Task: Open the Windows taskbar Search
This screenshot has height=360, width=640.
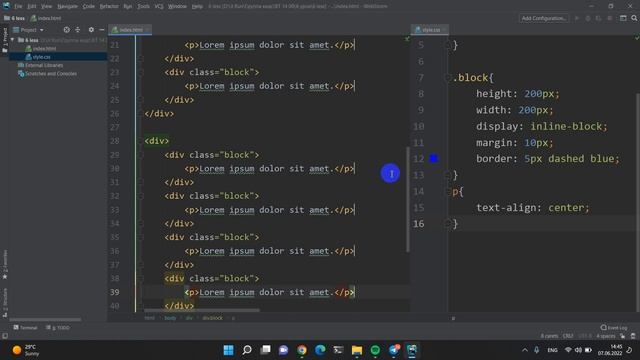Action: (247, 350)
